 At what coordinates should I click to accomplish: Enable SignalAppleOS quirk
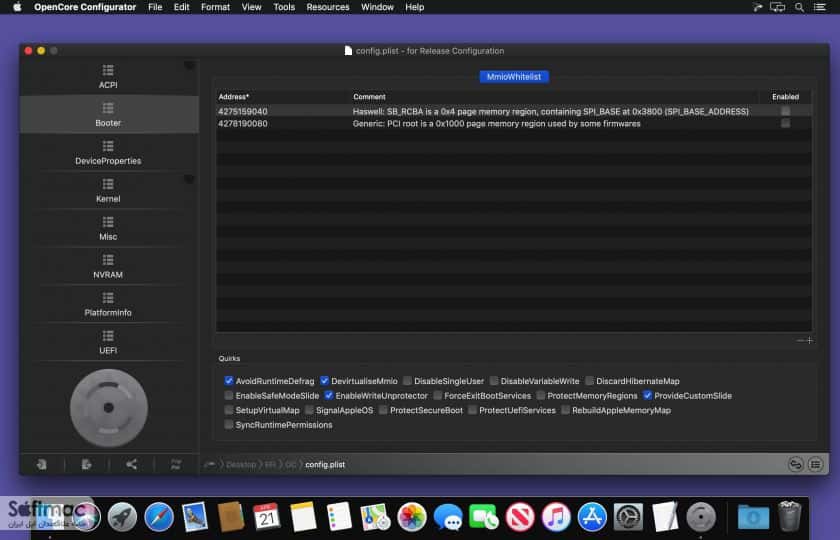coord(309,410)
